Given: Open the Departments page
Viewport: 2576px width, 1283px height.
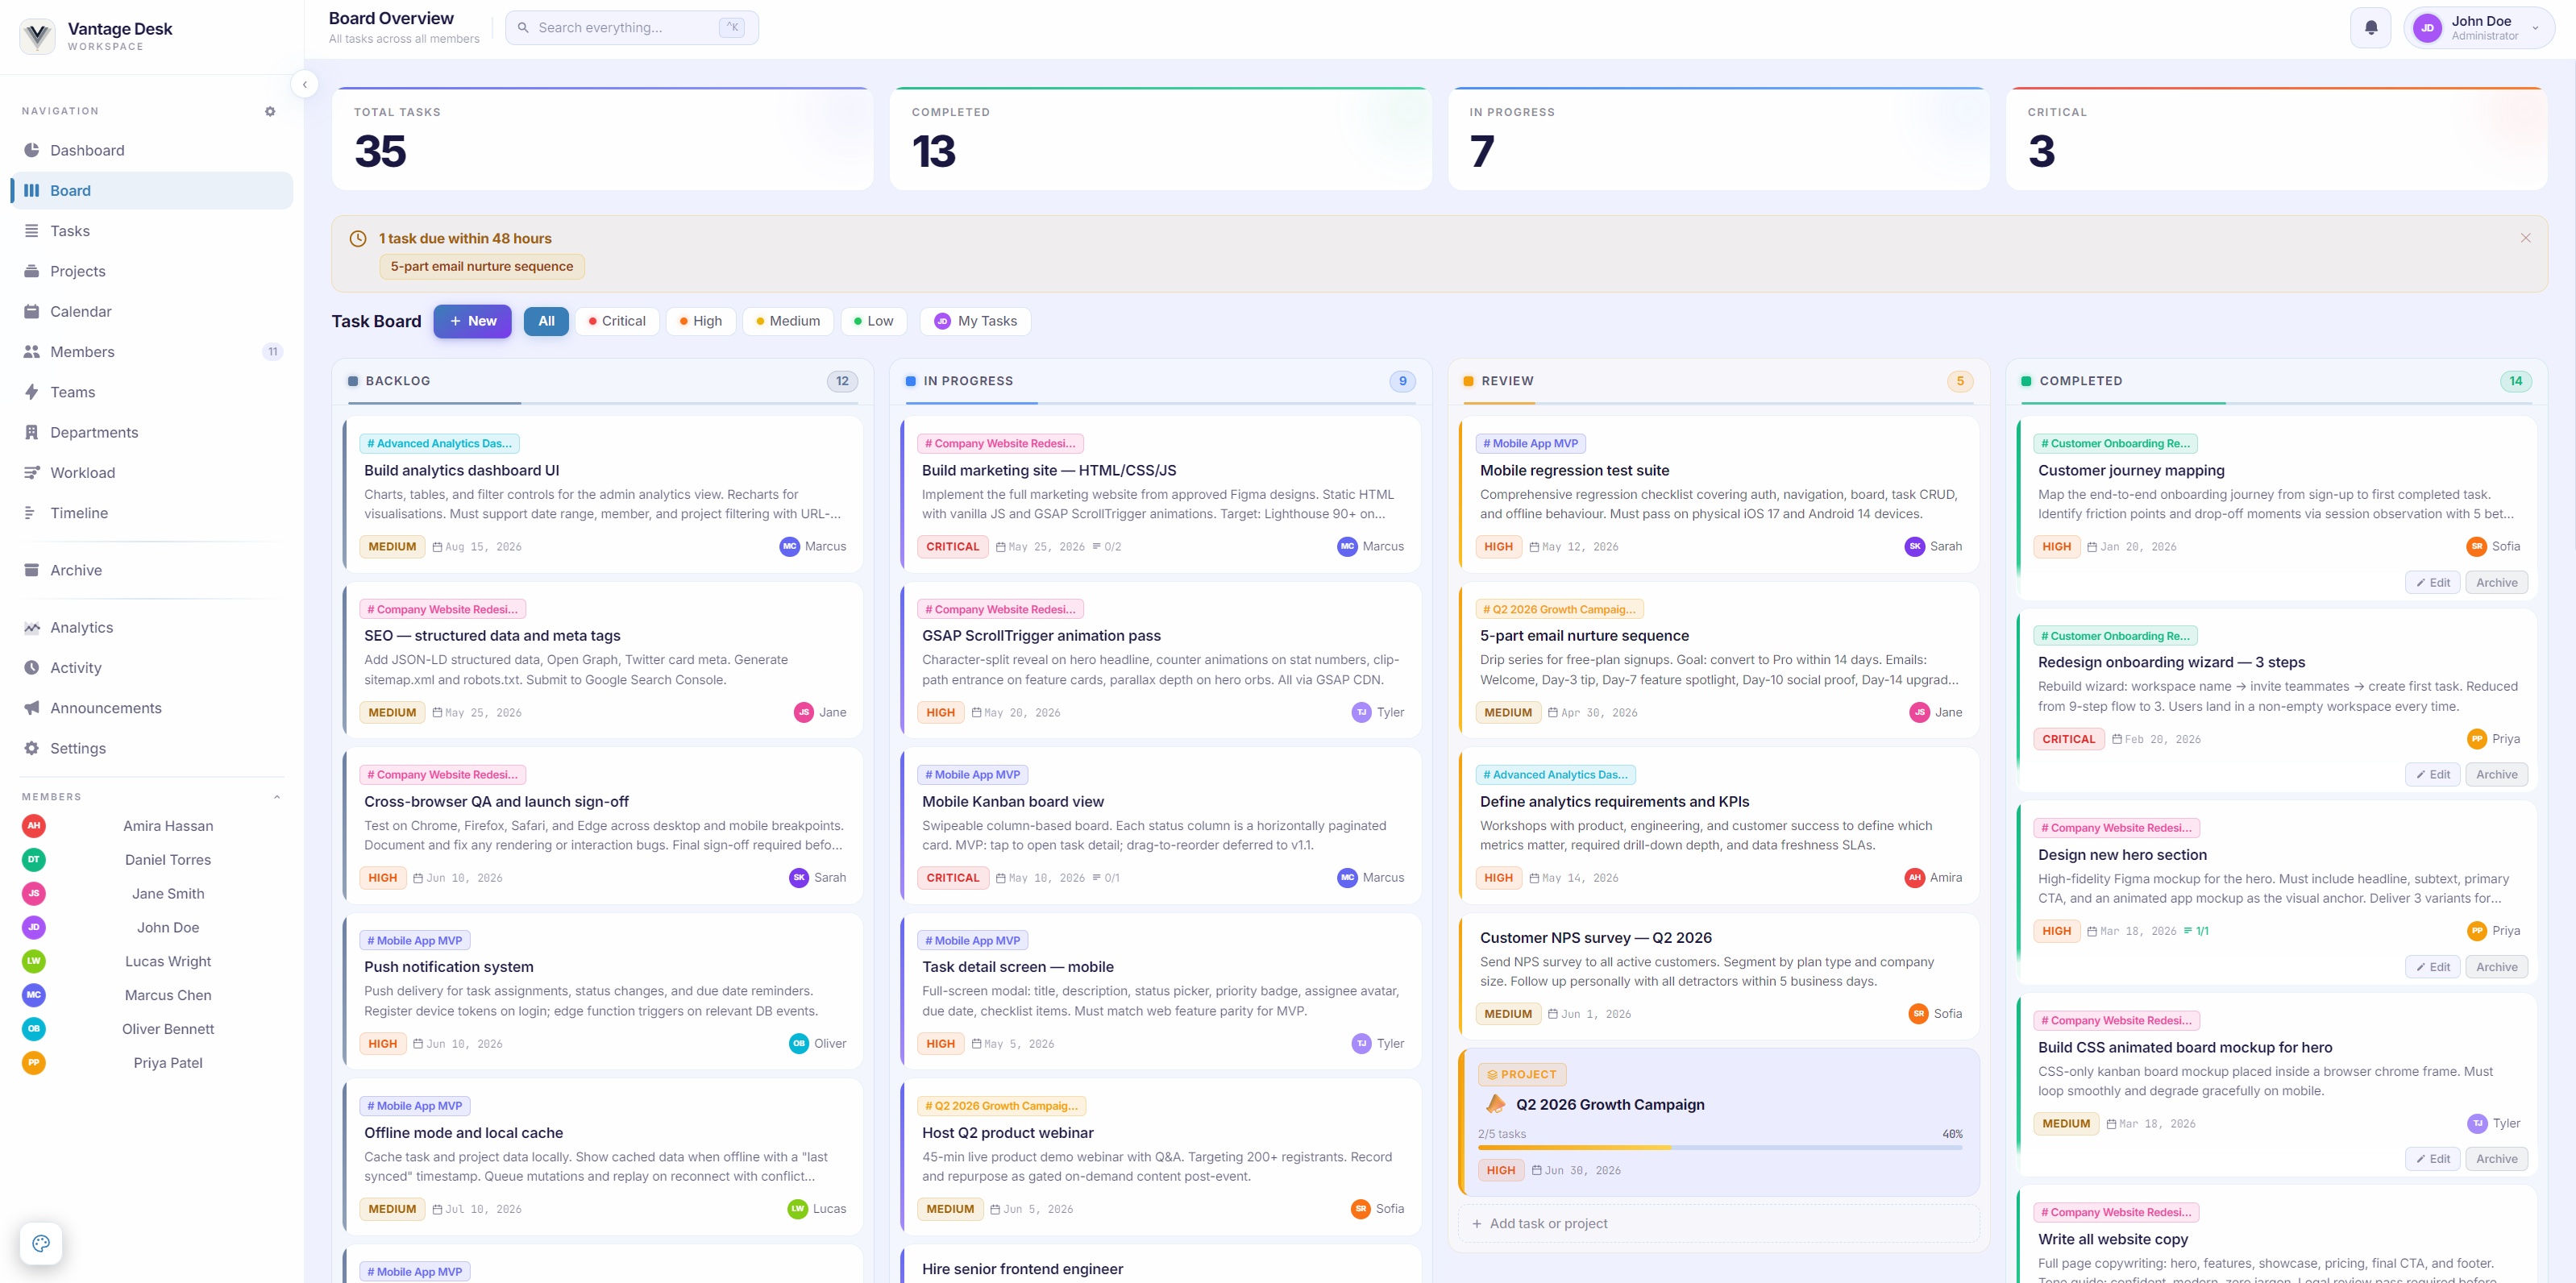Looking at the screenshot, I should coord(152,432).
